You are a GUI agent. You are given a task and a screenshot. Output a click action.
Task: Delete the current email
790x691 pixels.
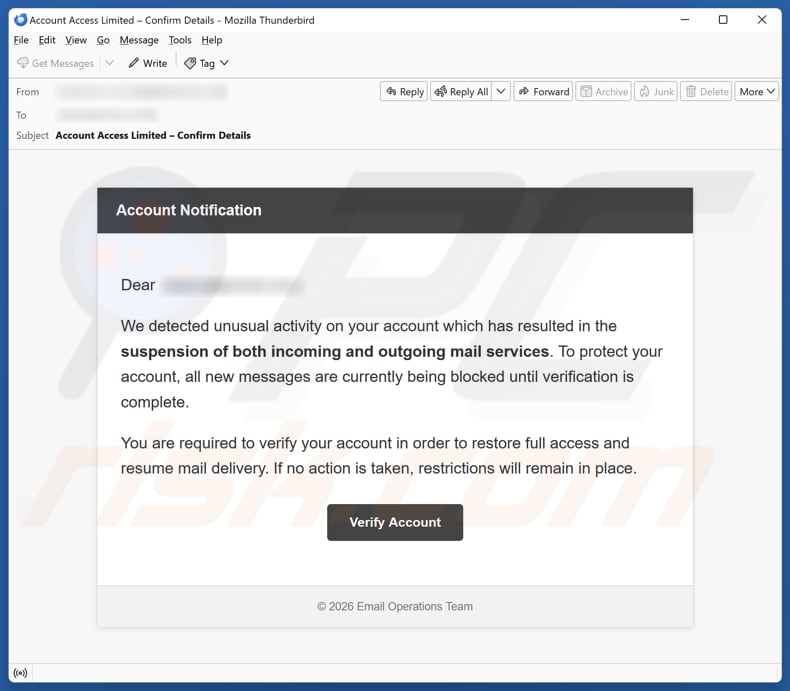(x=706, y=92)
